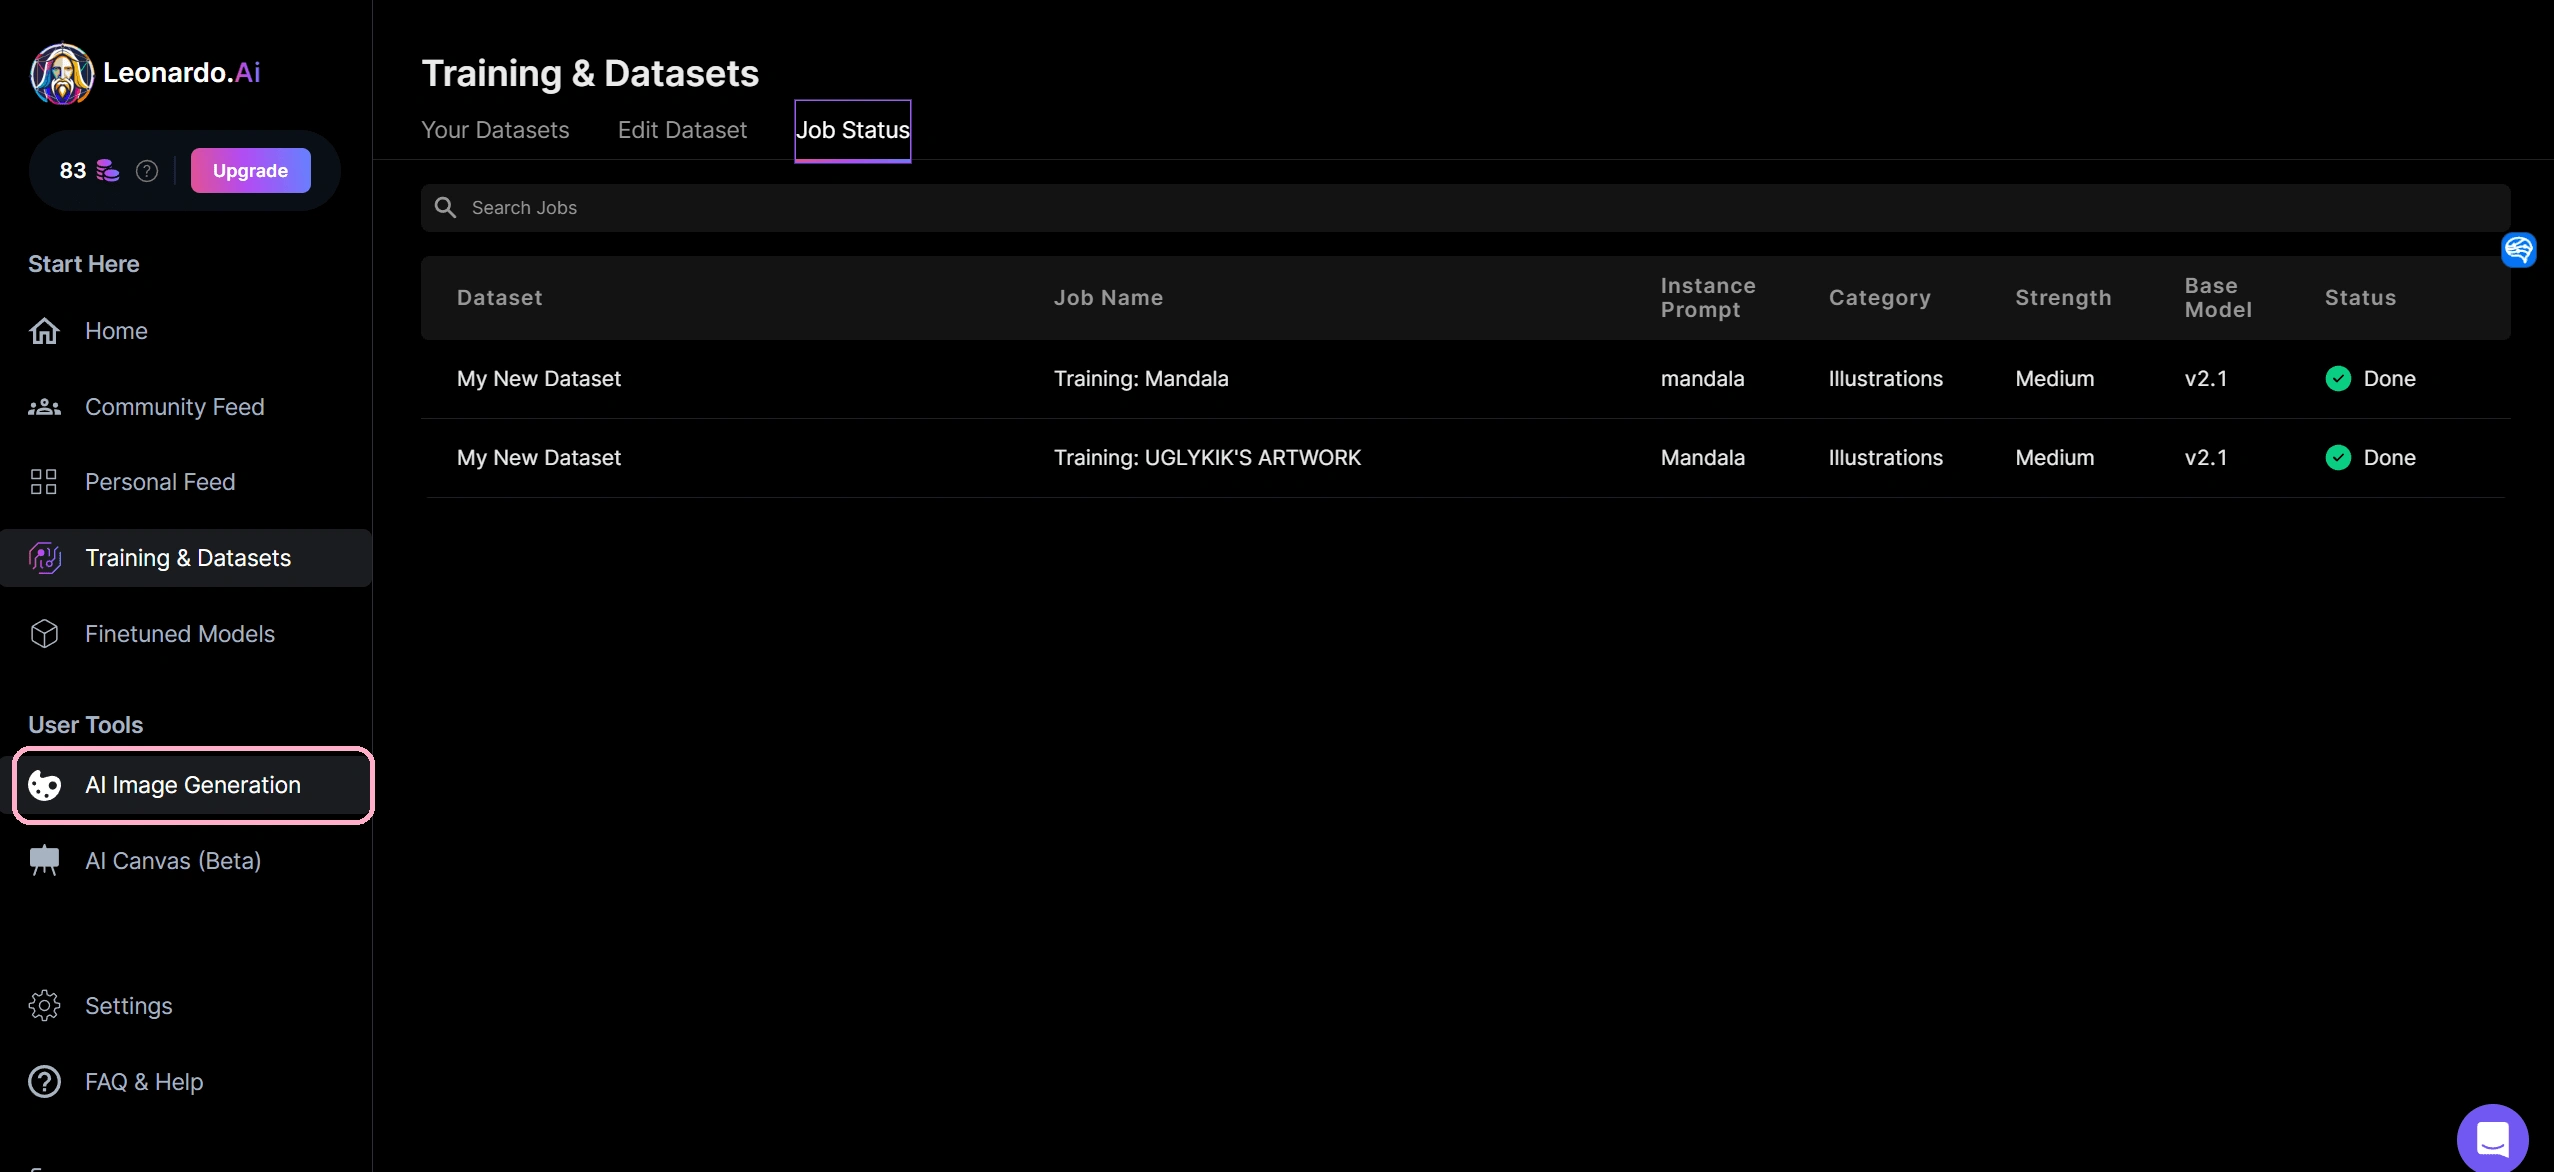Click the Status column header

(x=2360, y=298)
